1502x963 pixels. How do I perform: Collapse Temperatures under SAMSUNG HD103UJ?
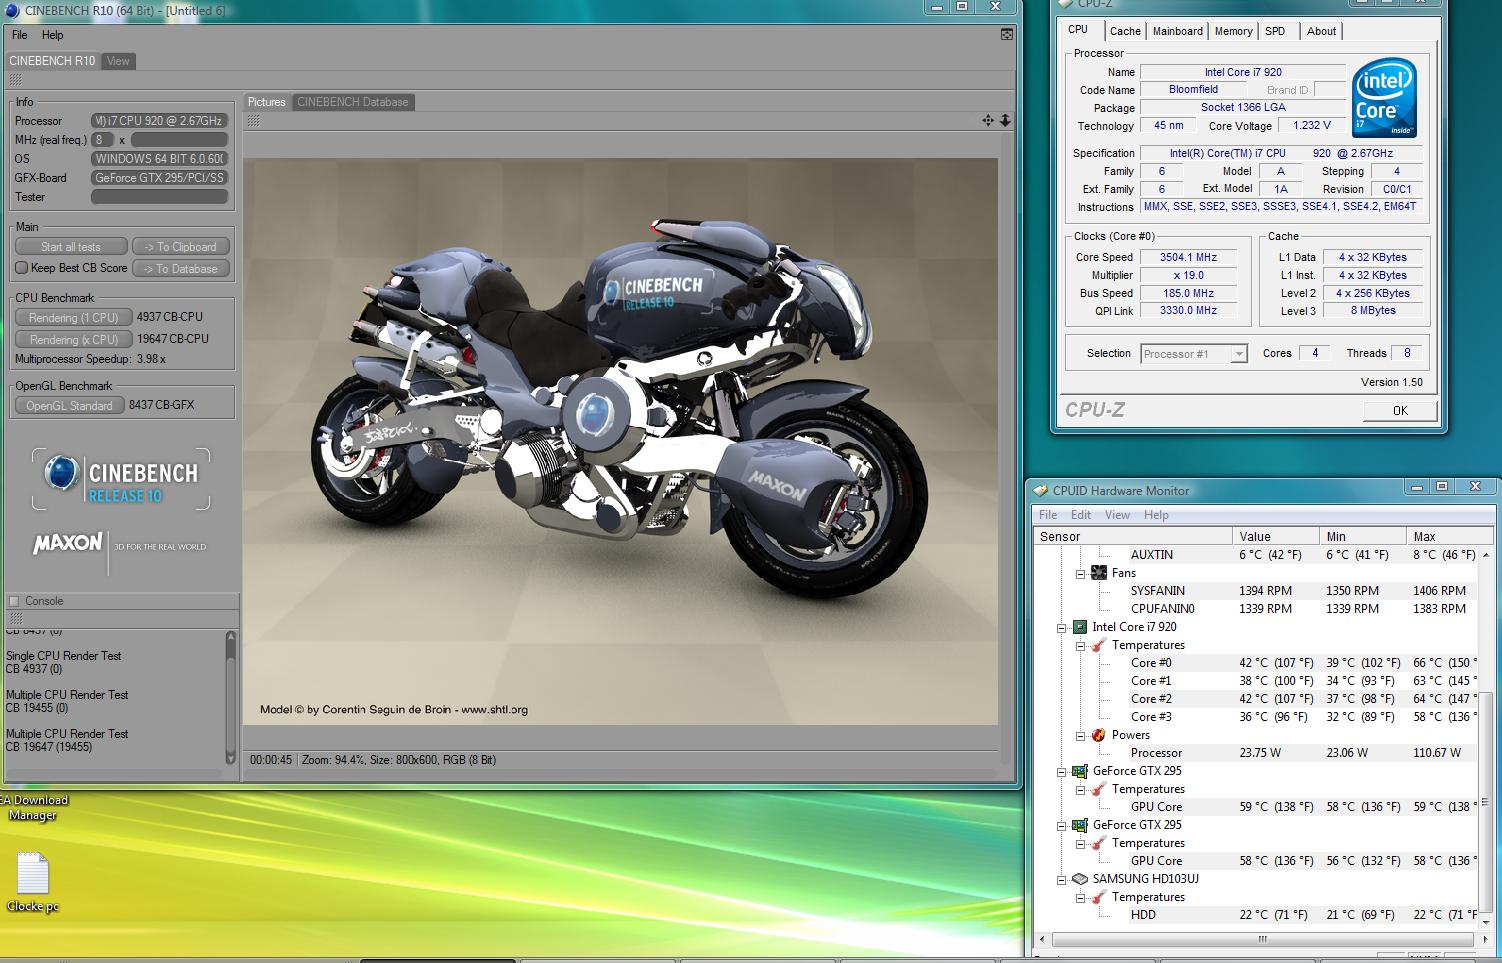(x=1080, y=897)
